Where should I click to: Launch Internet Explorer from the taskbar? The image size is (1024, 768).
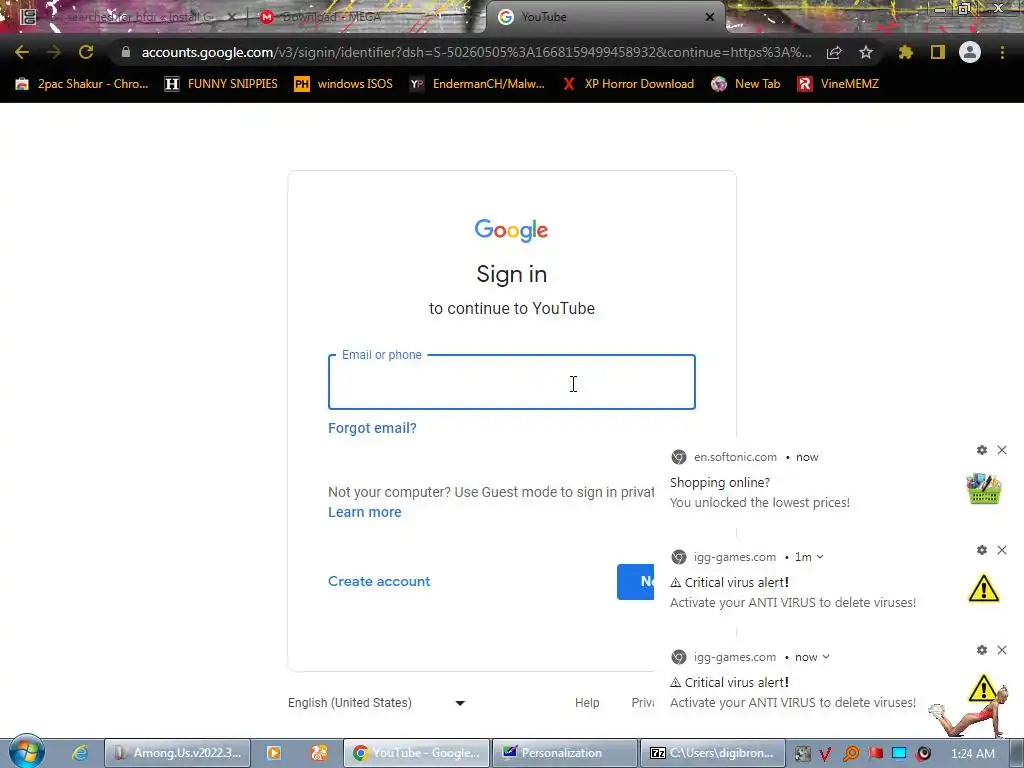(x=80, y=753)
